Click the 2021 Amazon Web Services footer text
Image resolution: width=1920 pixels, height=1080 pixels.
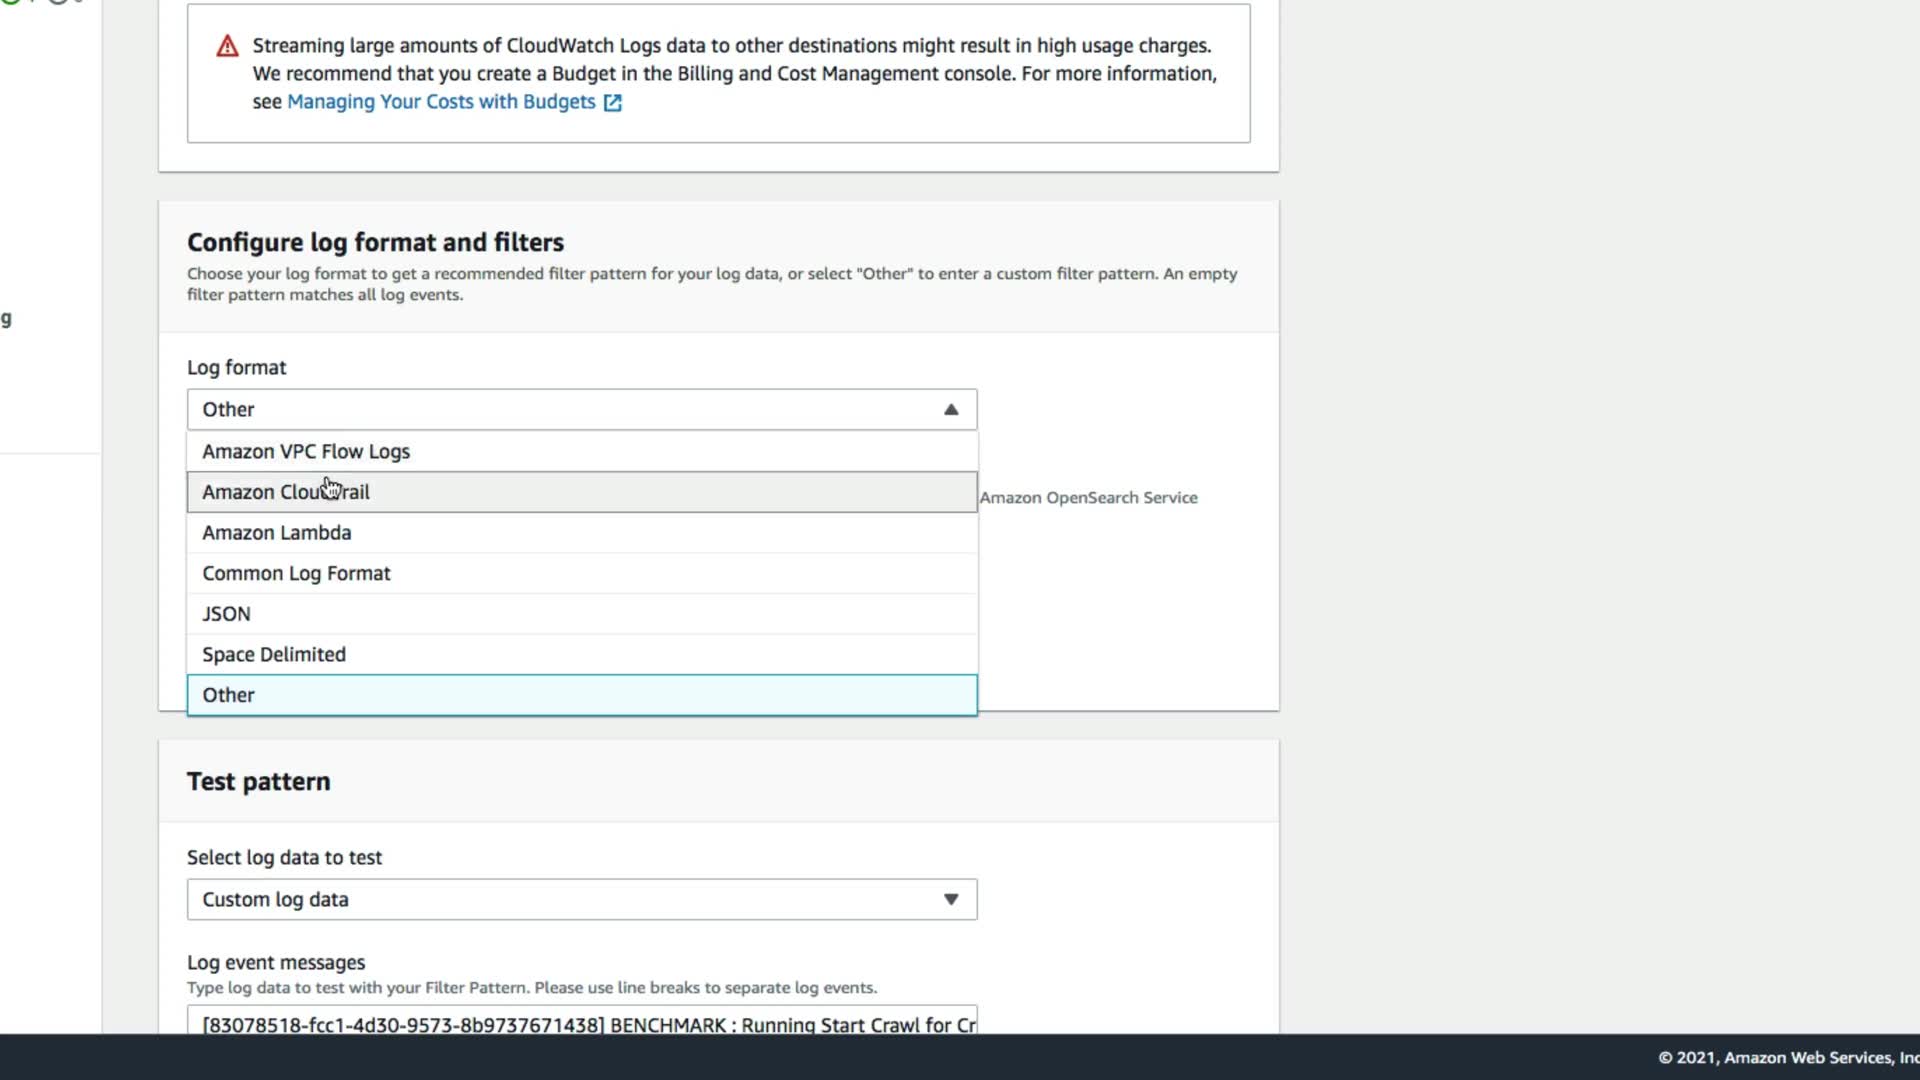point(1786,1058)
